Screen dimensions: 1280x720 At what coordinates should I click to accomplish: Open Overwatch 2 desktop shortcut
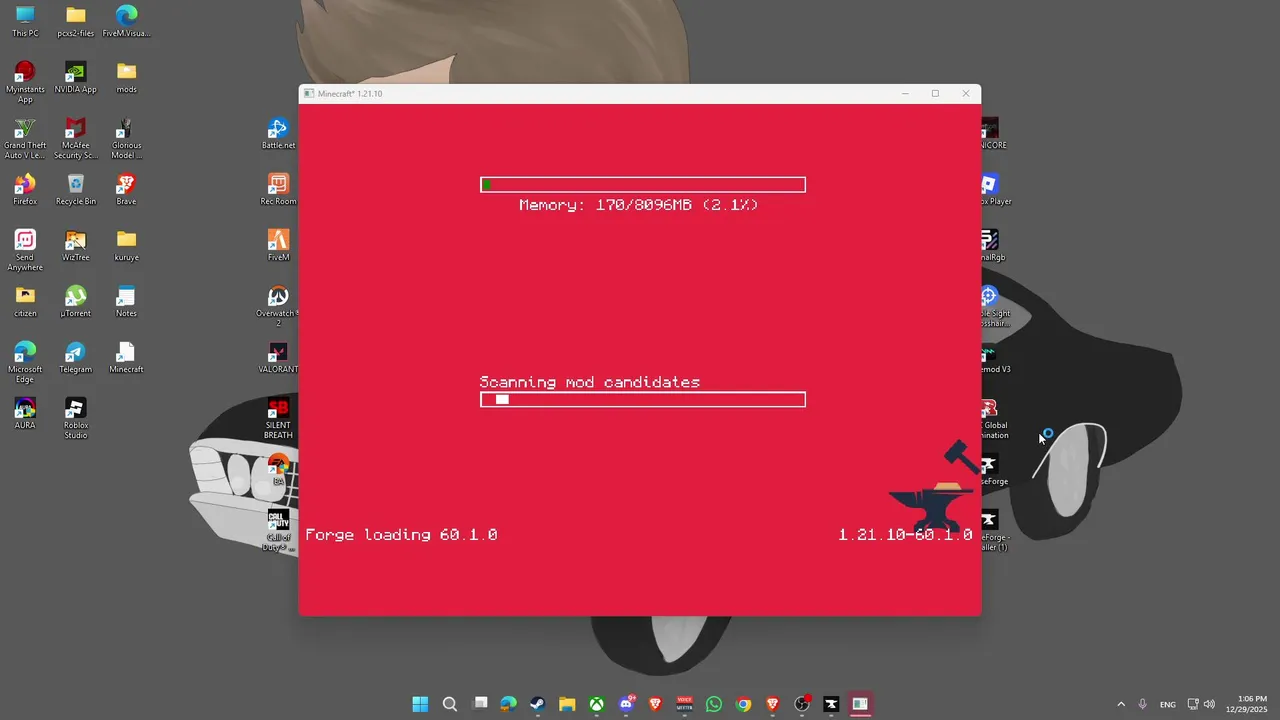[278, 306]
